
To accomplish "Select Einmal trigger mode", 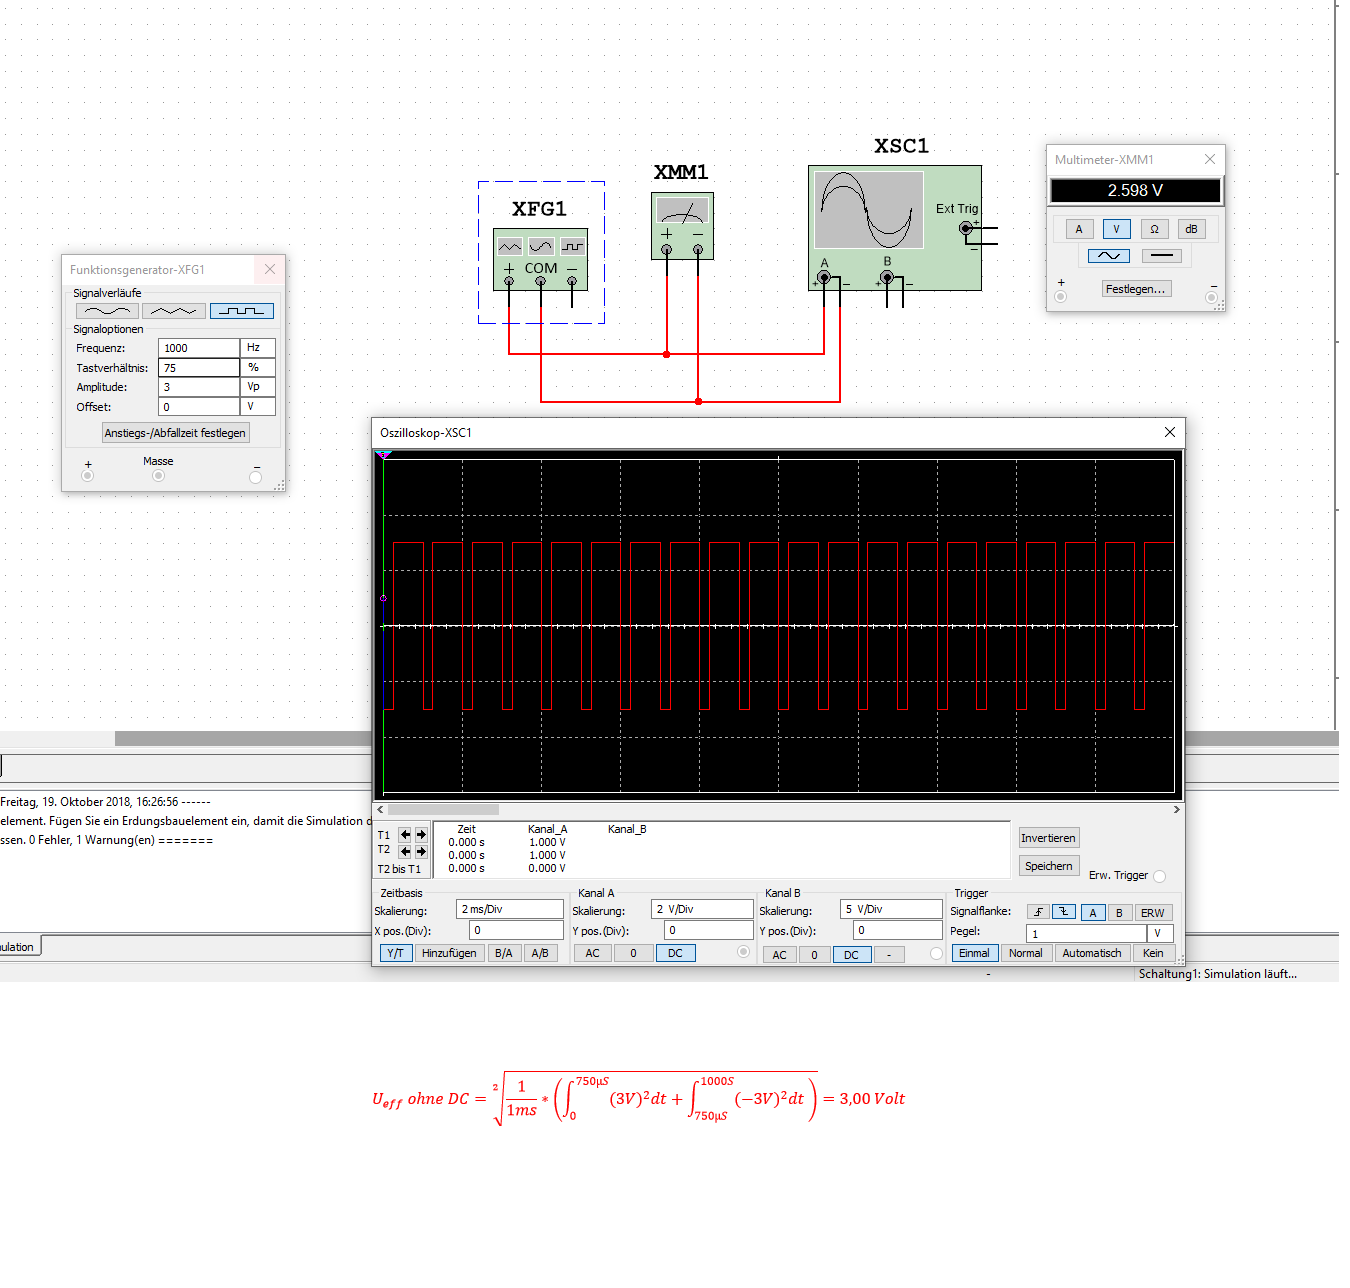I will point(974,953).
